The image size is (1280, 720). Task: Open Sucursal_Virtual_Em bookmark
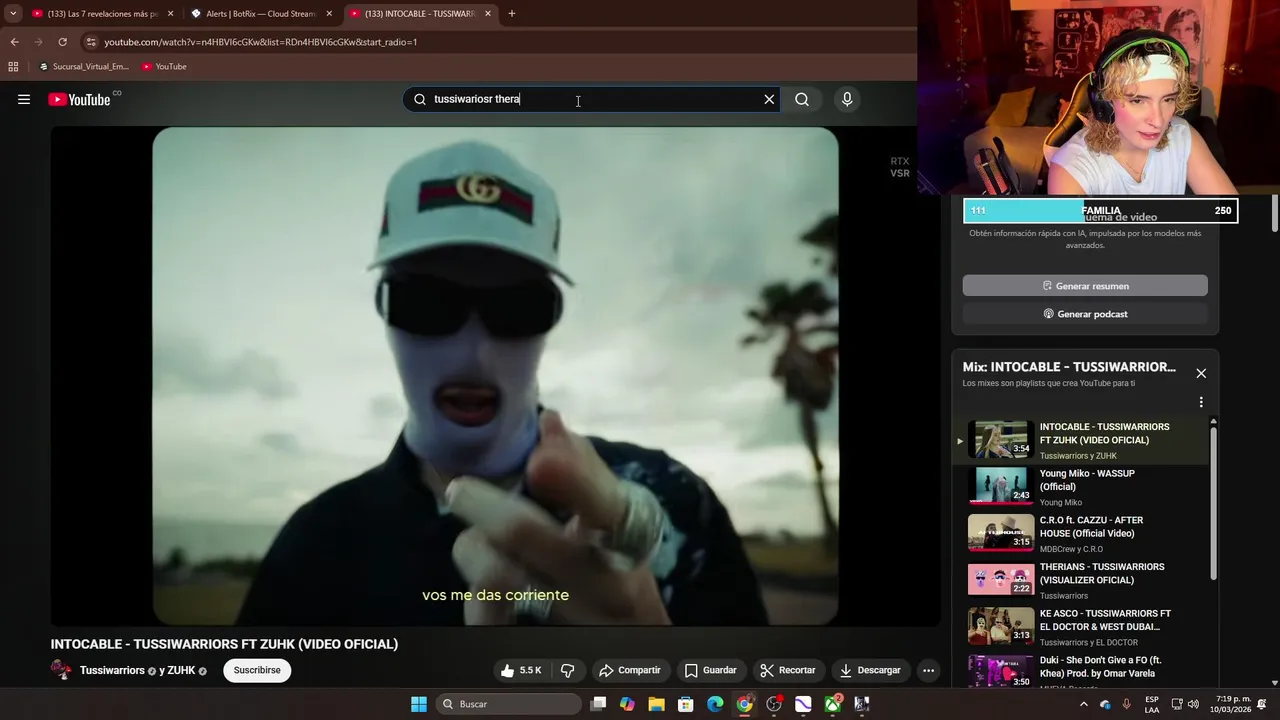pos(84,67)
